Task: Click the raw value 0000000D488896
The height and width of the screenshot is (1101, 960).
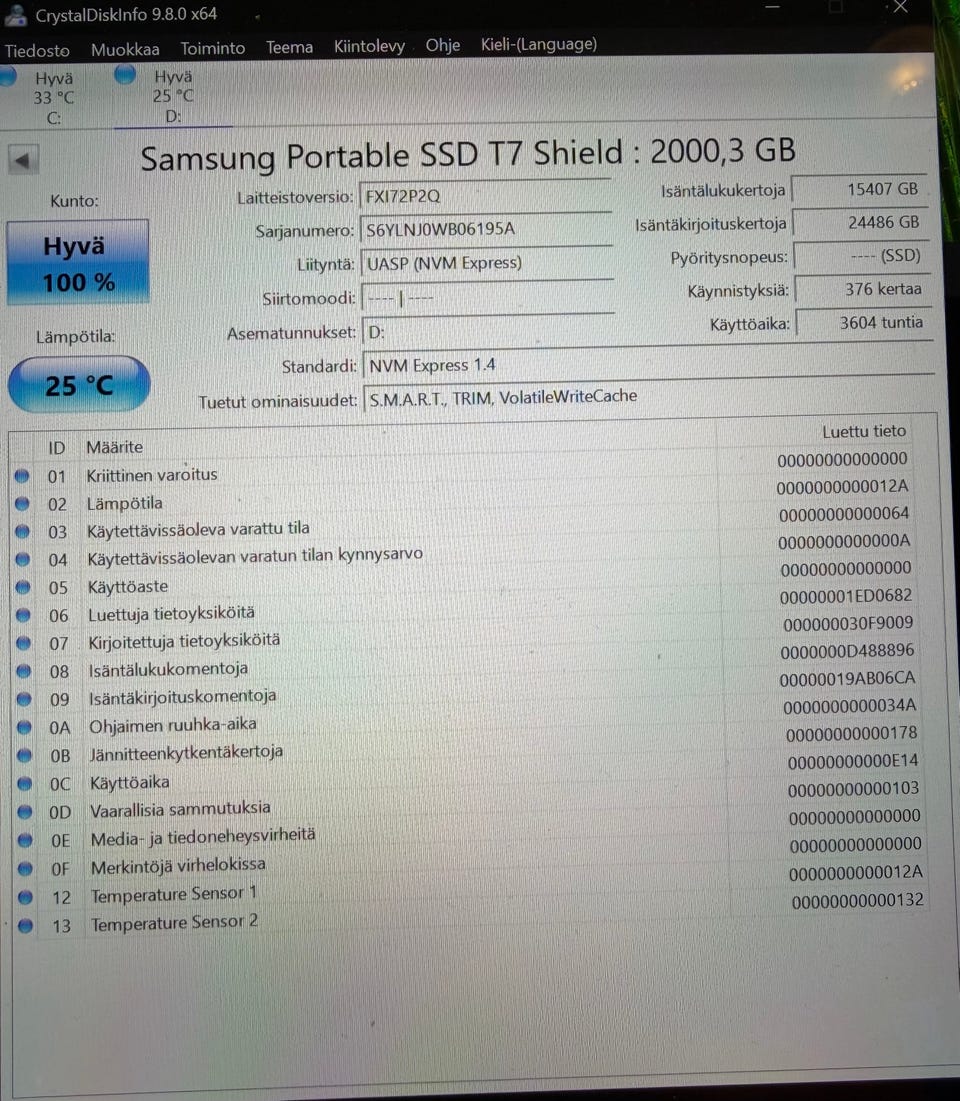Action: point(847,652)
